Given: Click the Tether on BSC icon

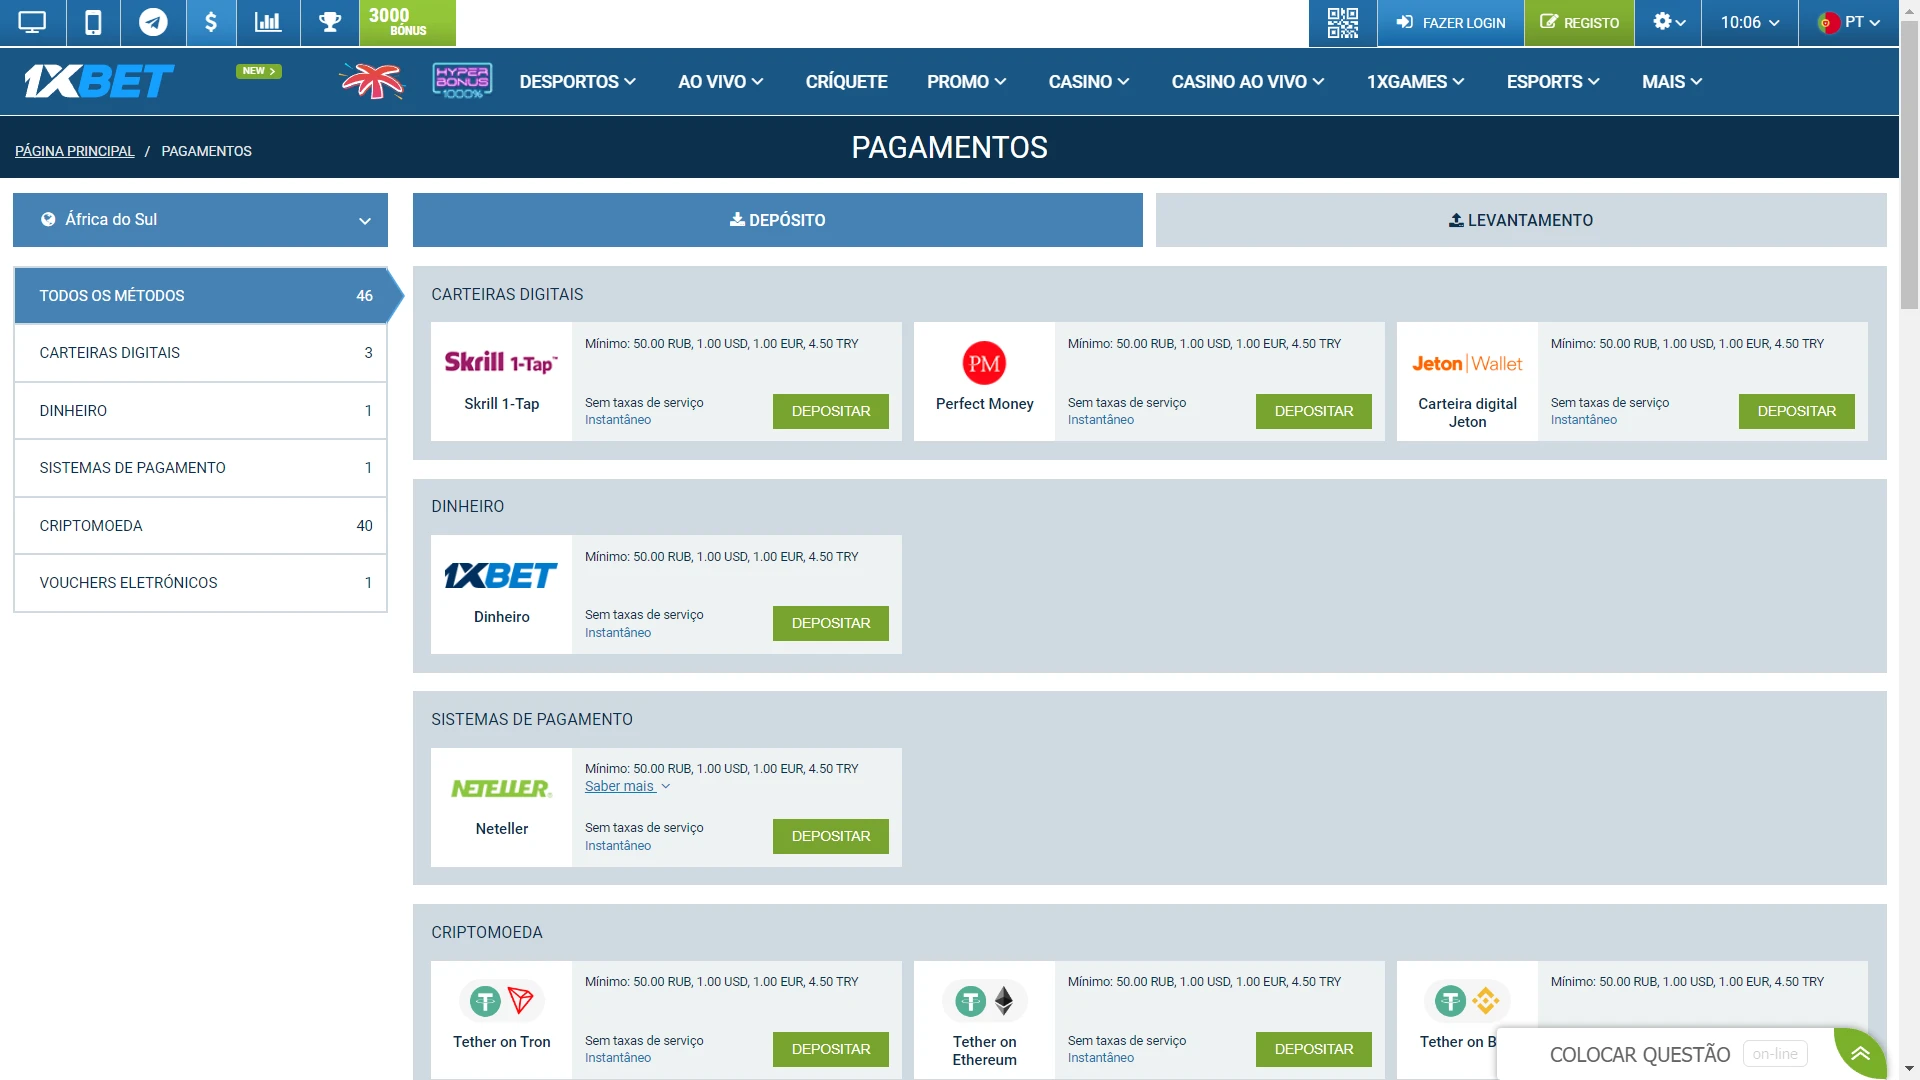Looking at the screenshot, I should coord(1467,1000).
